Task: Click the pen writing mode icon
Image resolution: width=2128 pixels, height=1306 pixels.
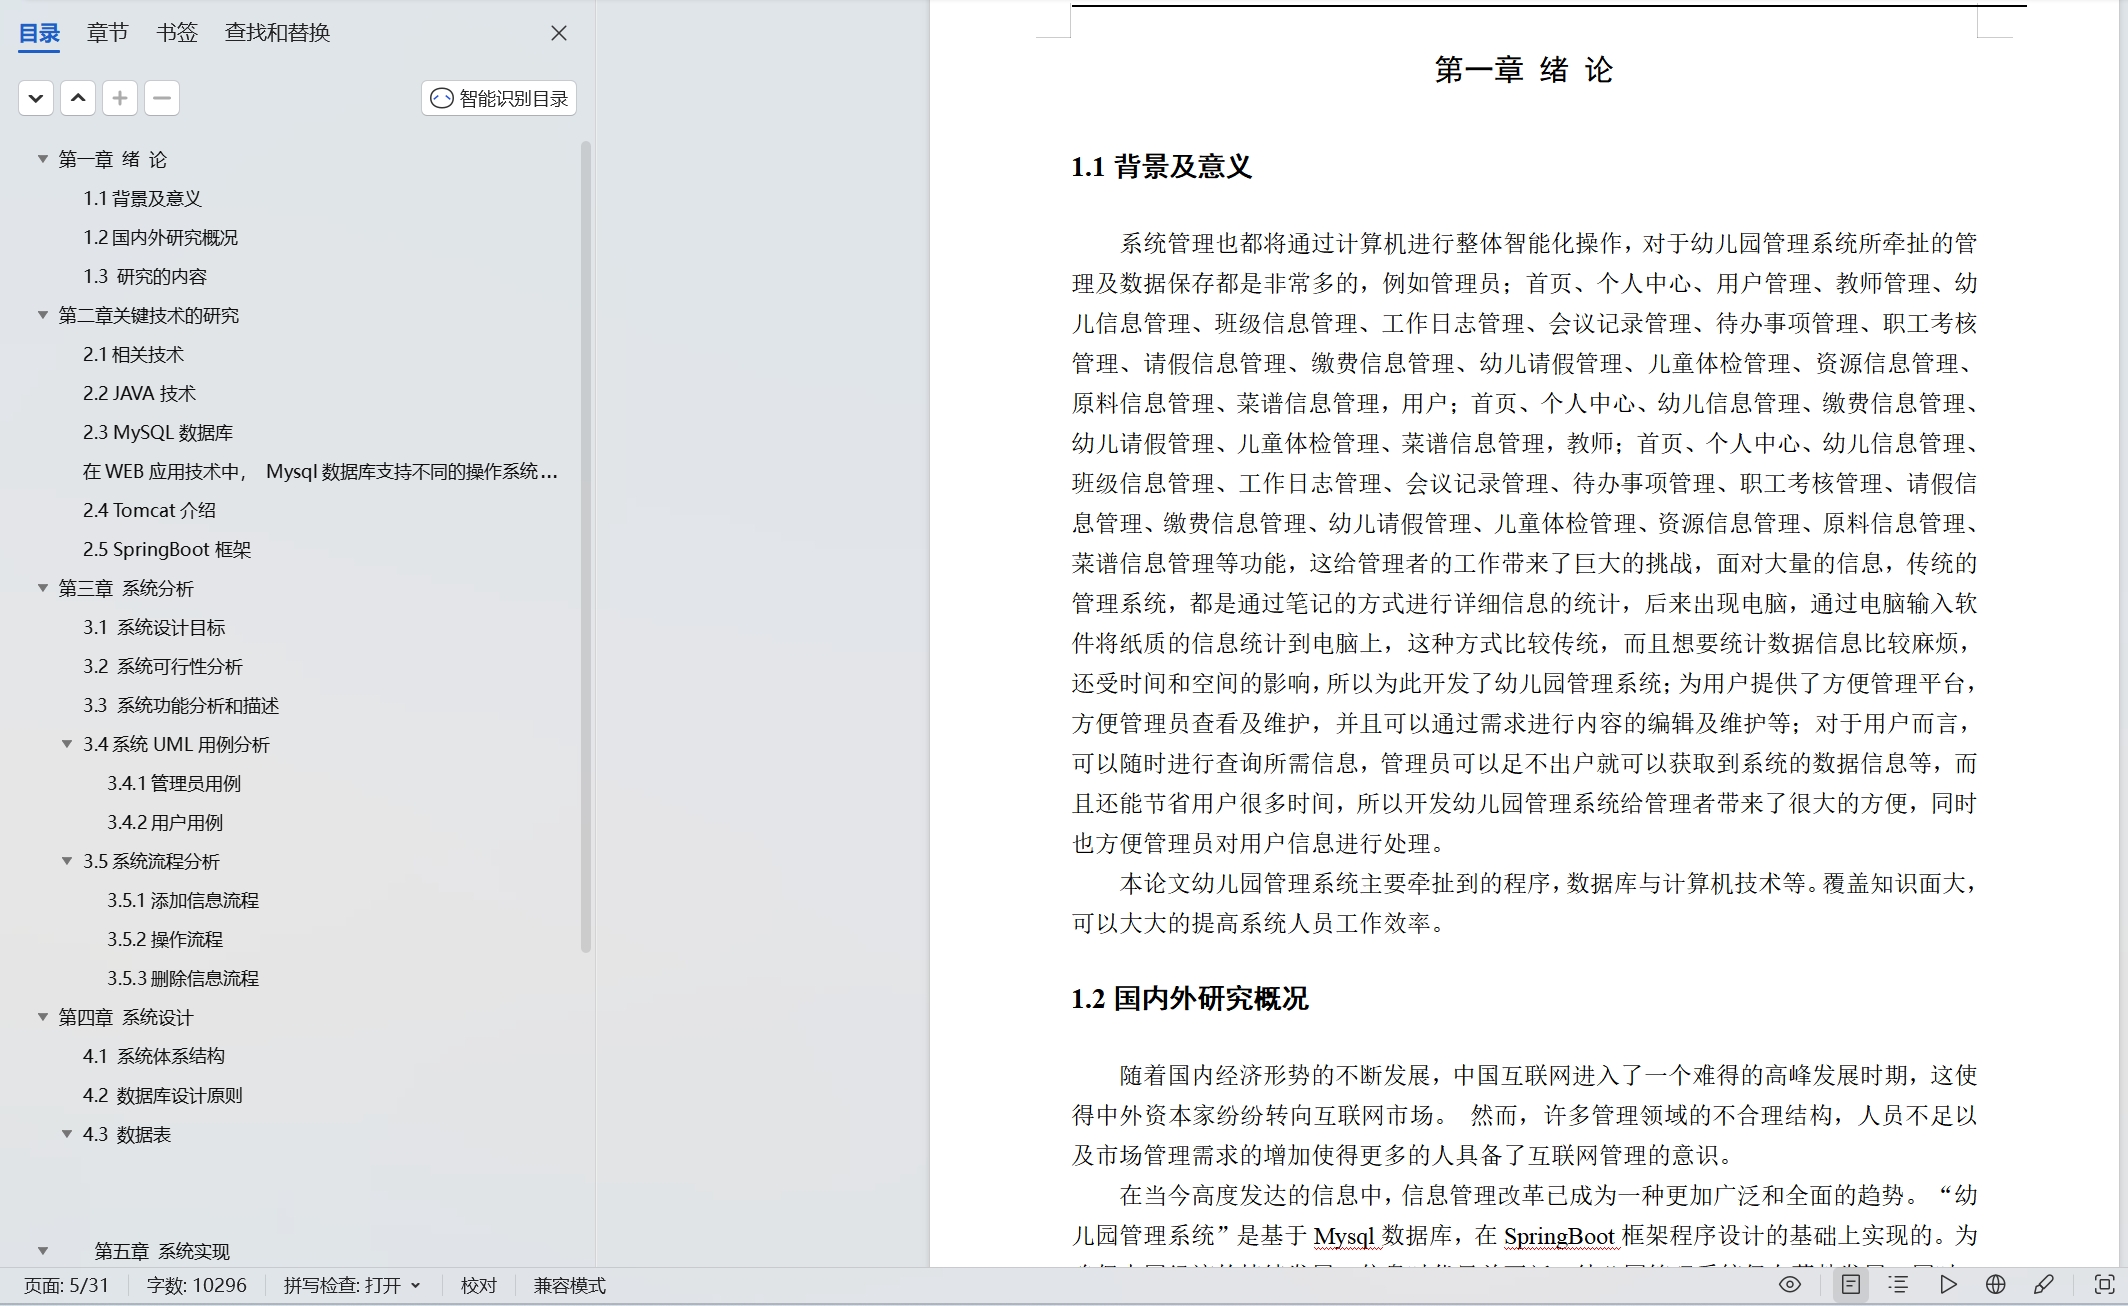Action: pos(2044,1285)
